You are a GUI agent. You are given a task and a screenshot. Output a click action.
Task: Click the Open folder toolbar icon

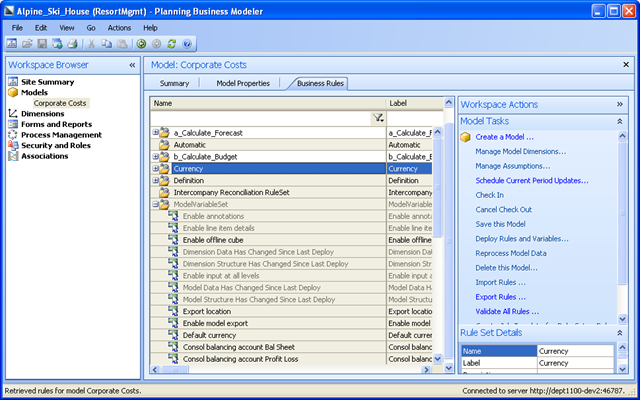coord(27,44)
